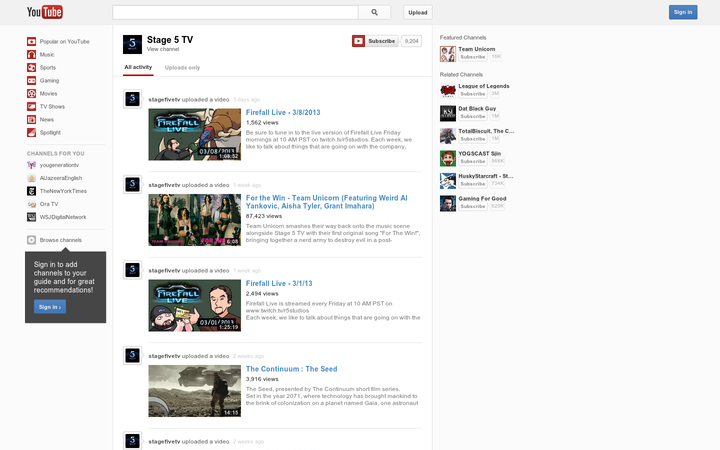
Task: Open Gaming For Good channel avatar
Action: pos(448,203)
